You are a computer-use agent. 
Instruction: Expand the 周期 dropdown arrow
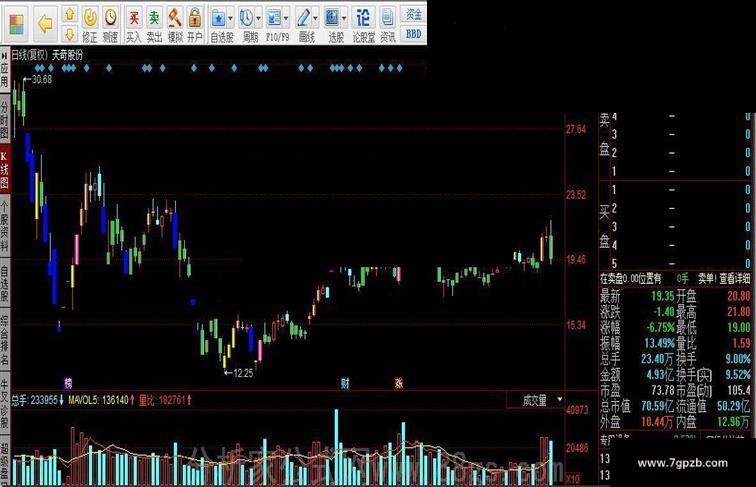(258, 19)
